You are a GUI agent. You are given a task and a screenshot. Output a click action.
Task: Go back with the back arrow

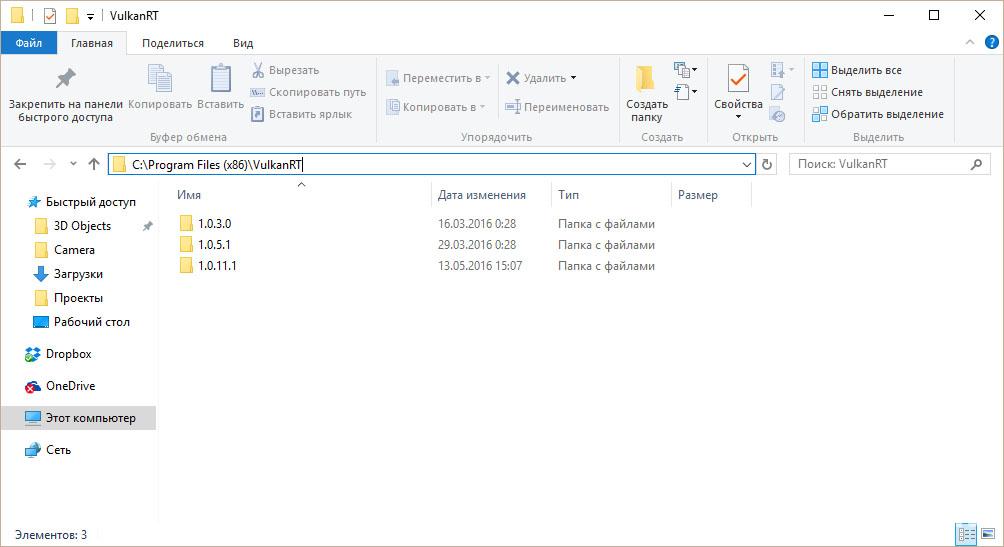[20, 165]
